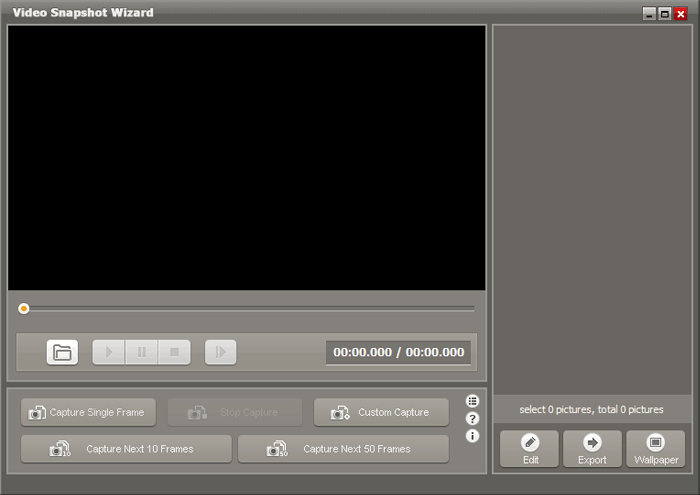700x495 pixels.
Task: Capture the next 10 frames
Action: (x=126, y=449)
